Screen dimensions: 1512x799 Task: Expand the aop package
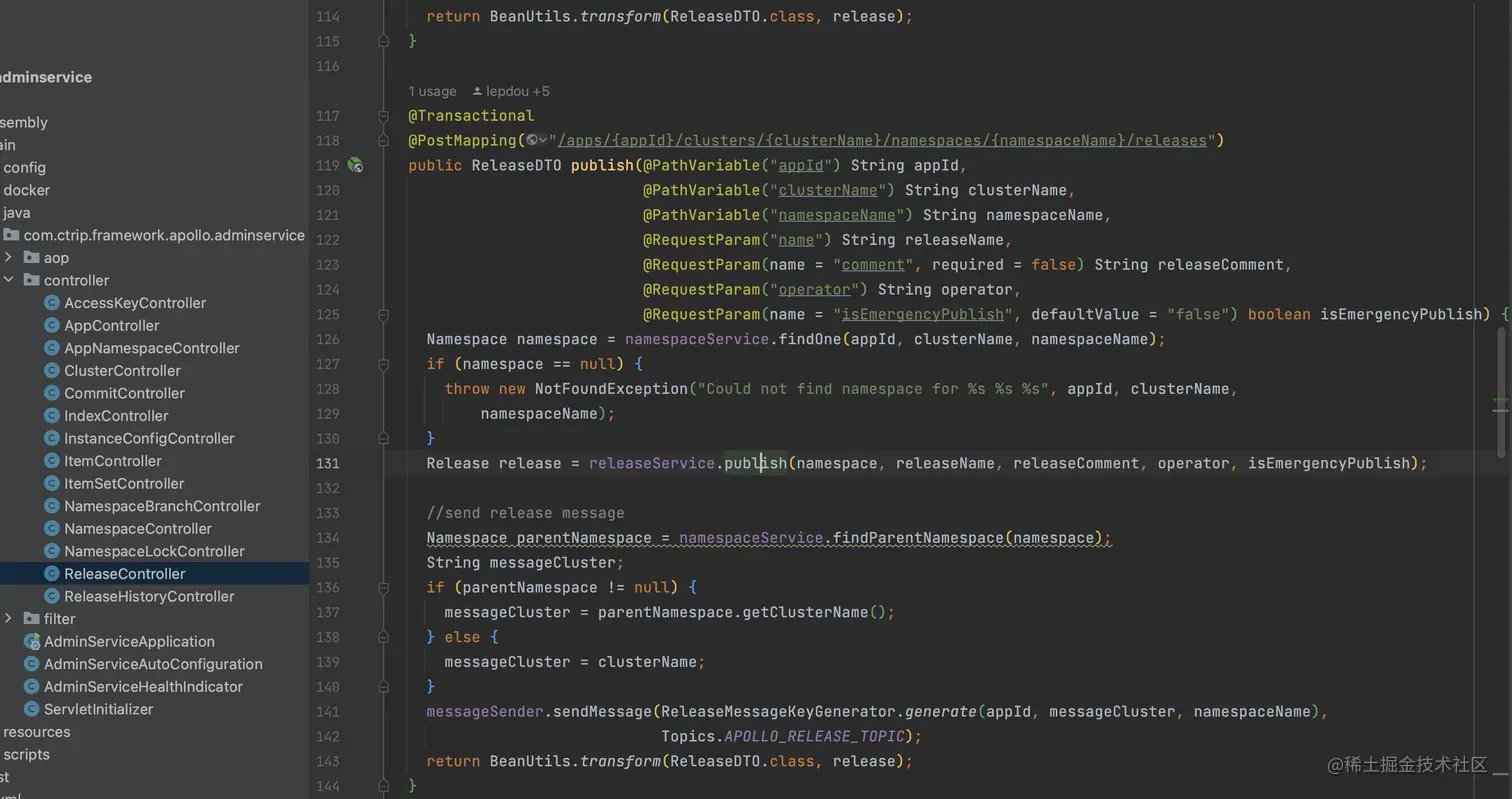pos(9,258)
